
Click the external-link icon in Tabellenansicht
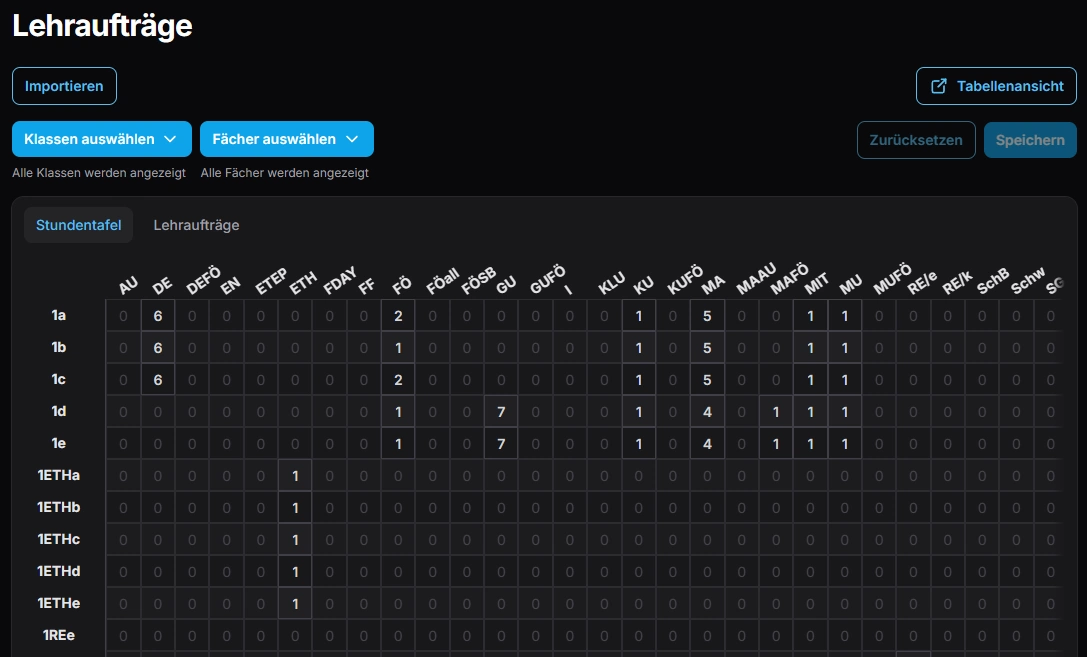pos(939,86)
